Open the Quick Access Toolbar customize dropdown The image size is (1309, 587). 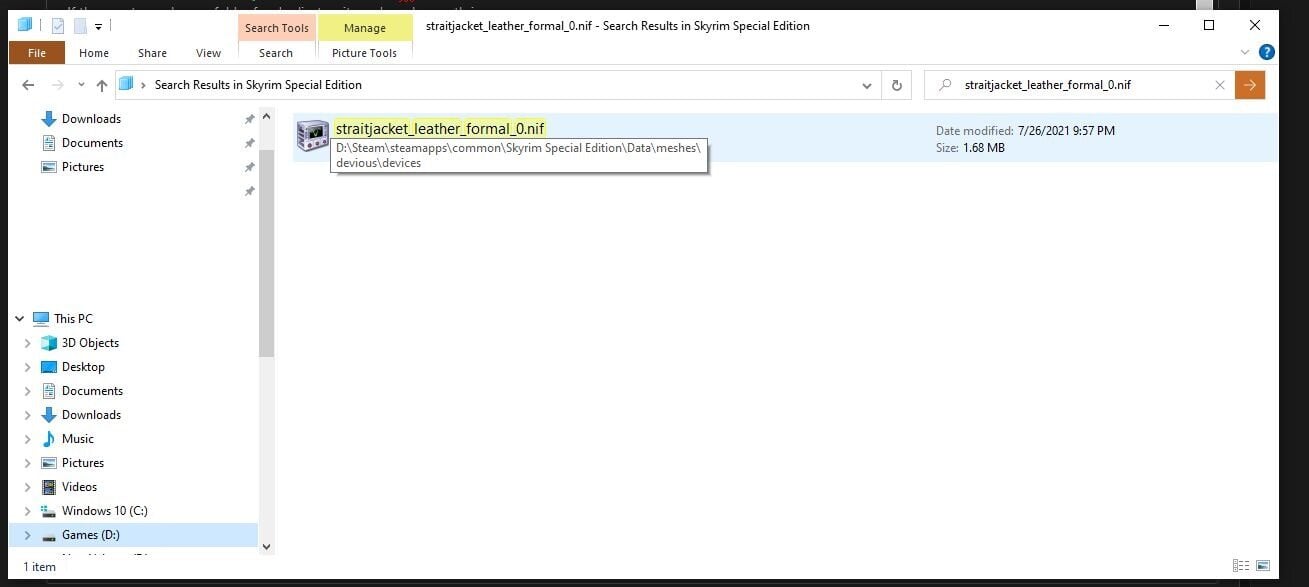[99, 27]
